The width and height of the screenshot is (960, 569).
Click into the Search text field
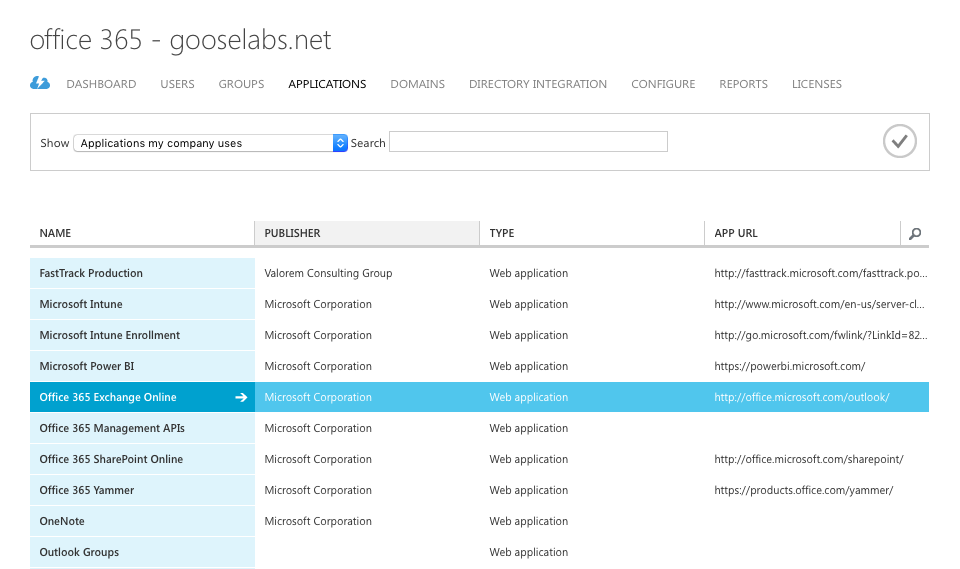coord(528,141)
